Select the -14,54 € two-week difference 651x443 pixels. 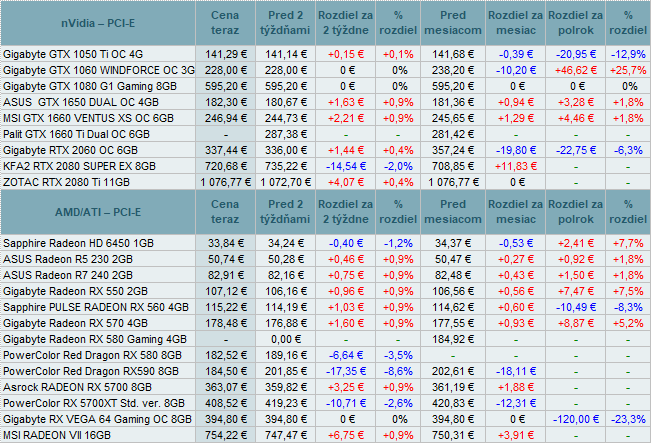pyautogui.click(x=346, y=166)
